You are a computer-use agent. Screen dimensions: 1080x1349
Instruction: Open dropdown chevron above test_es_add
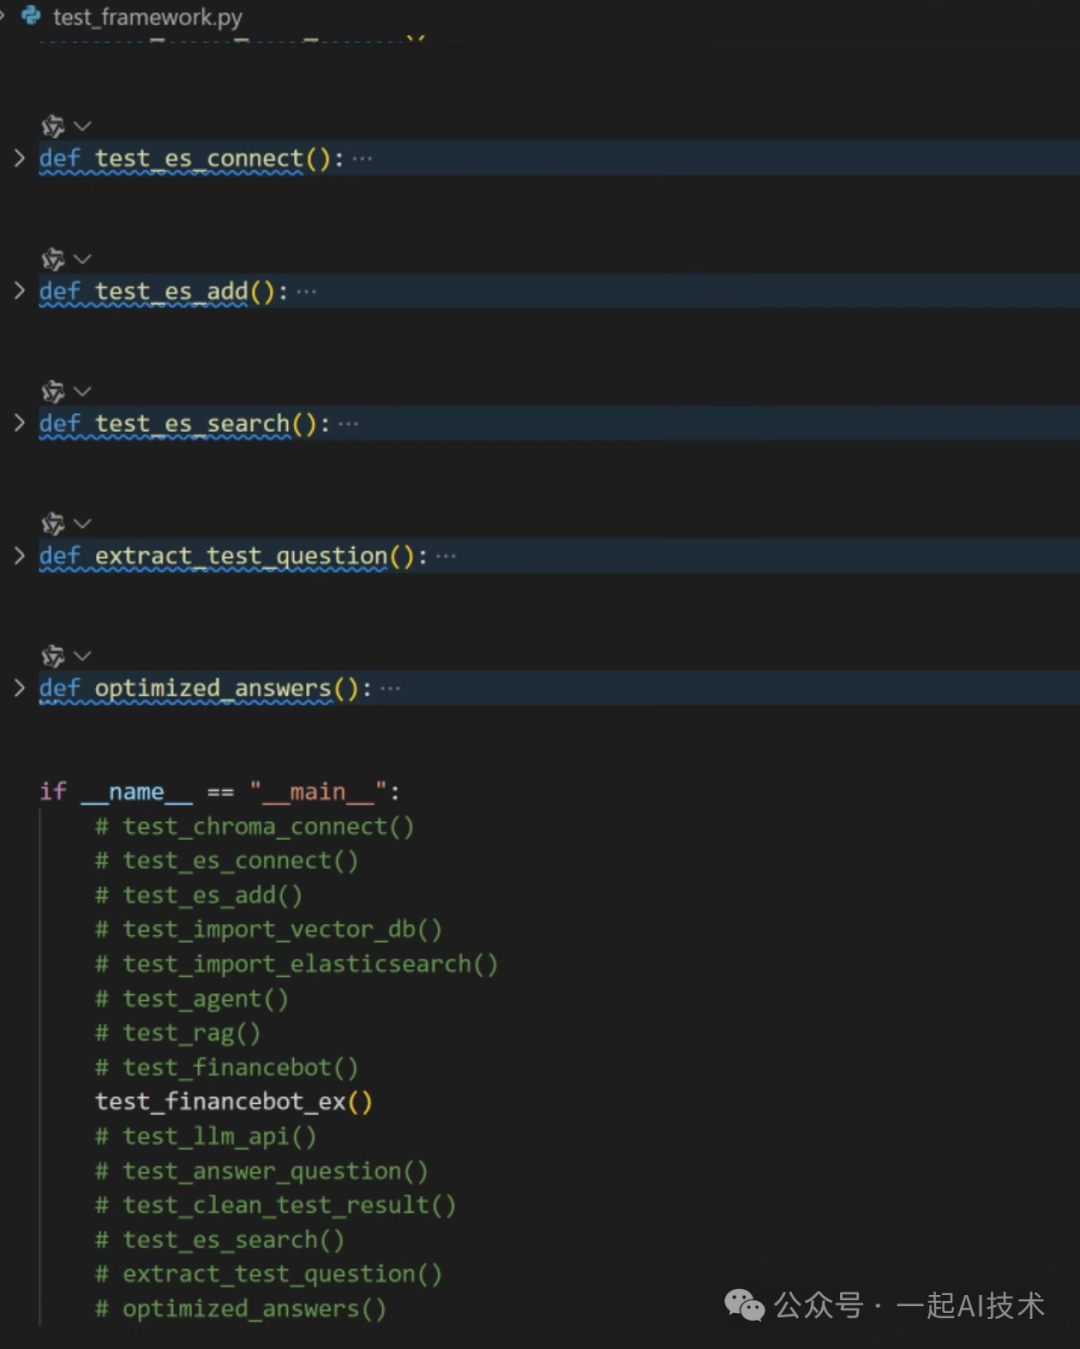coord(83,259)
